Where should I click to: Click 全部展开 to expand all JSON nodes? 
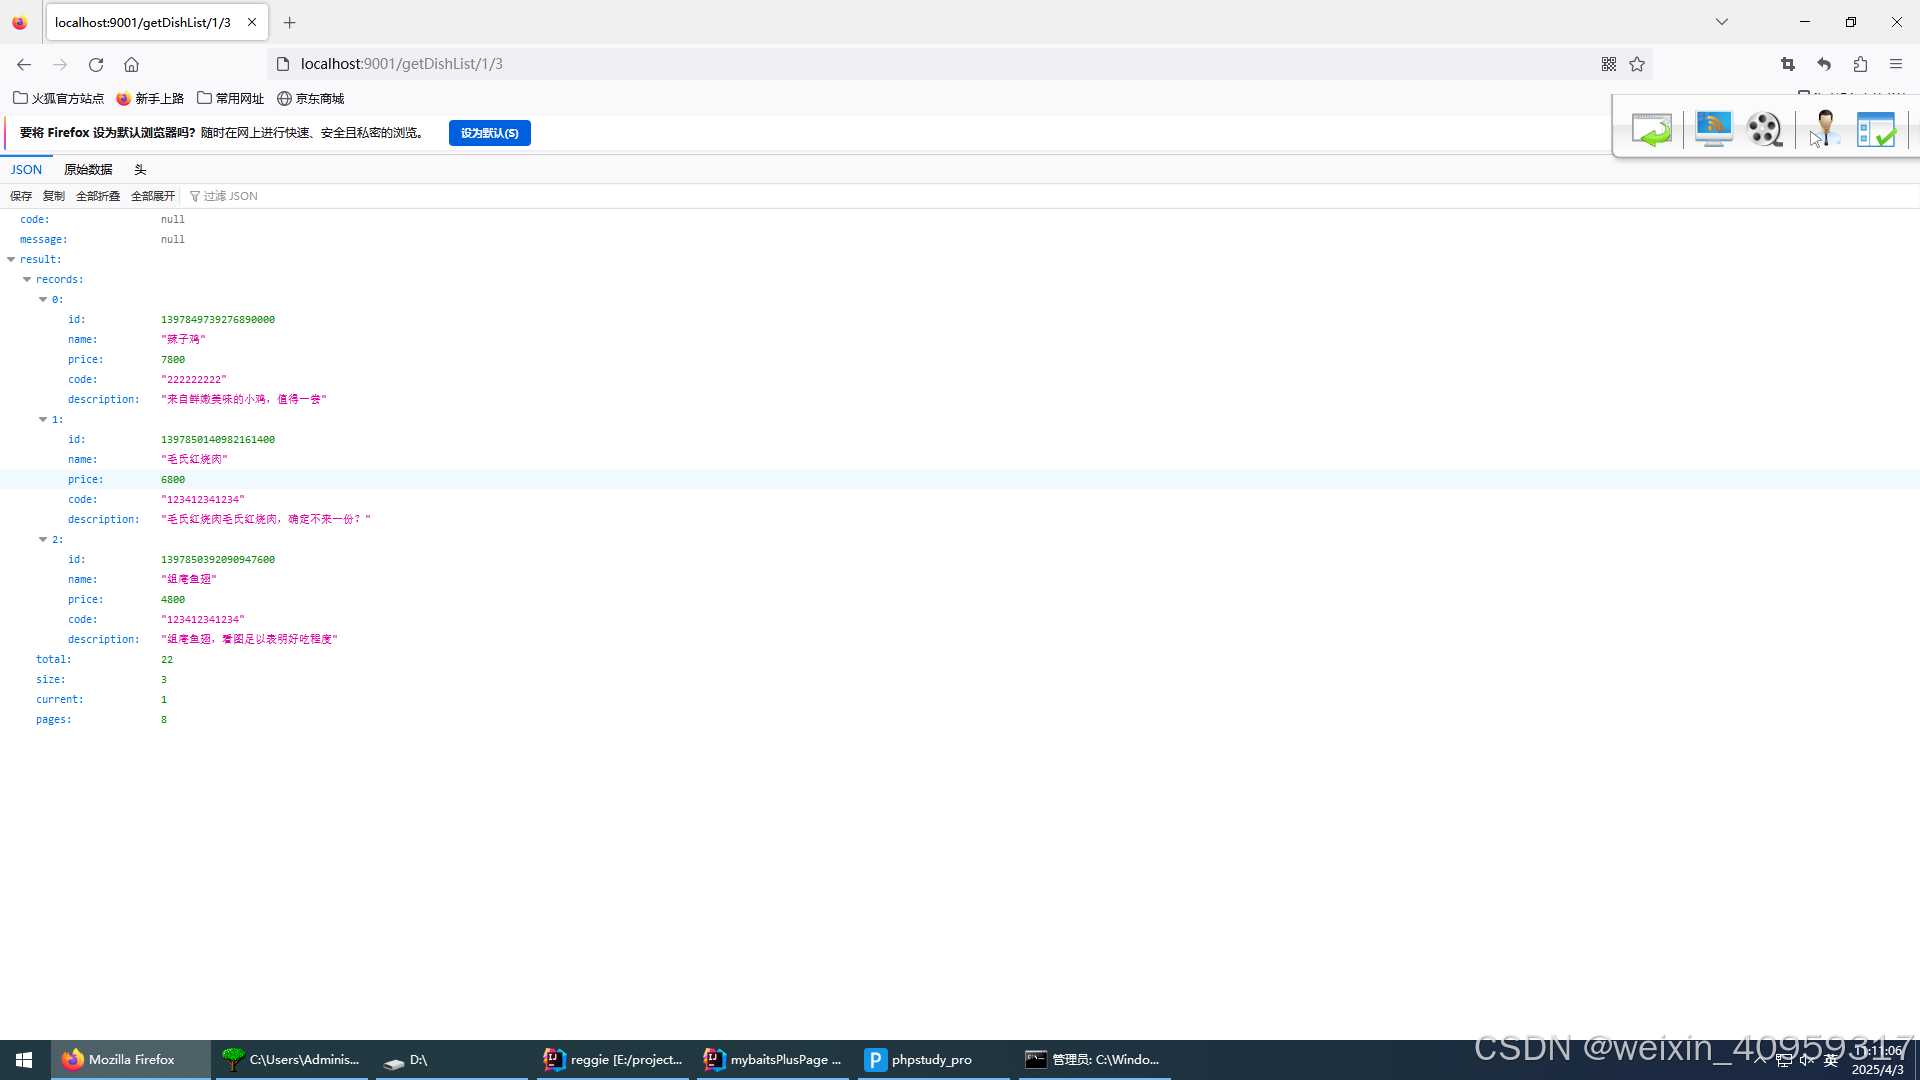click(152, 195)
